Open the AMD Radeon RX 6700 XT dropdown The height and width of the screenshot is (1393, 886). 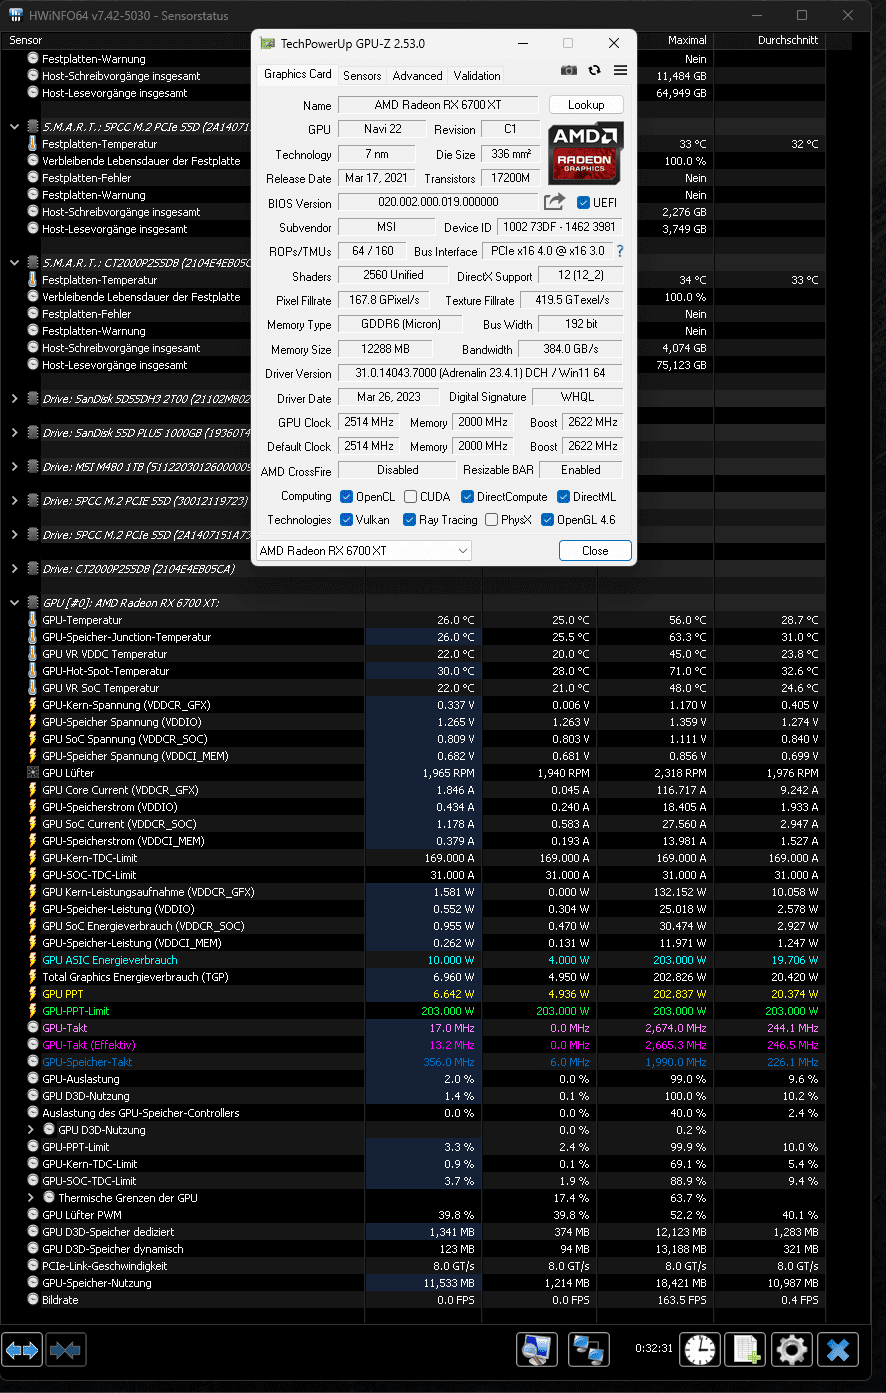pyautogui.click(x=364, y=551)
